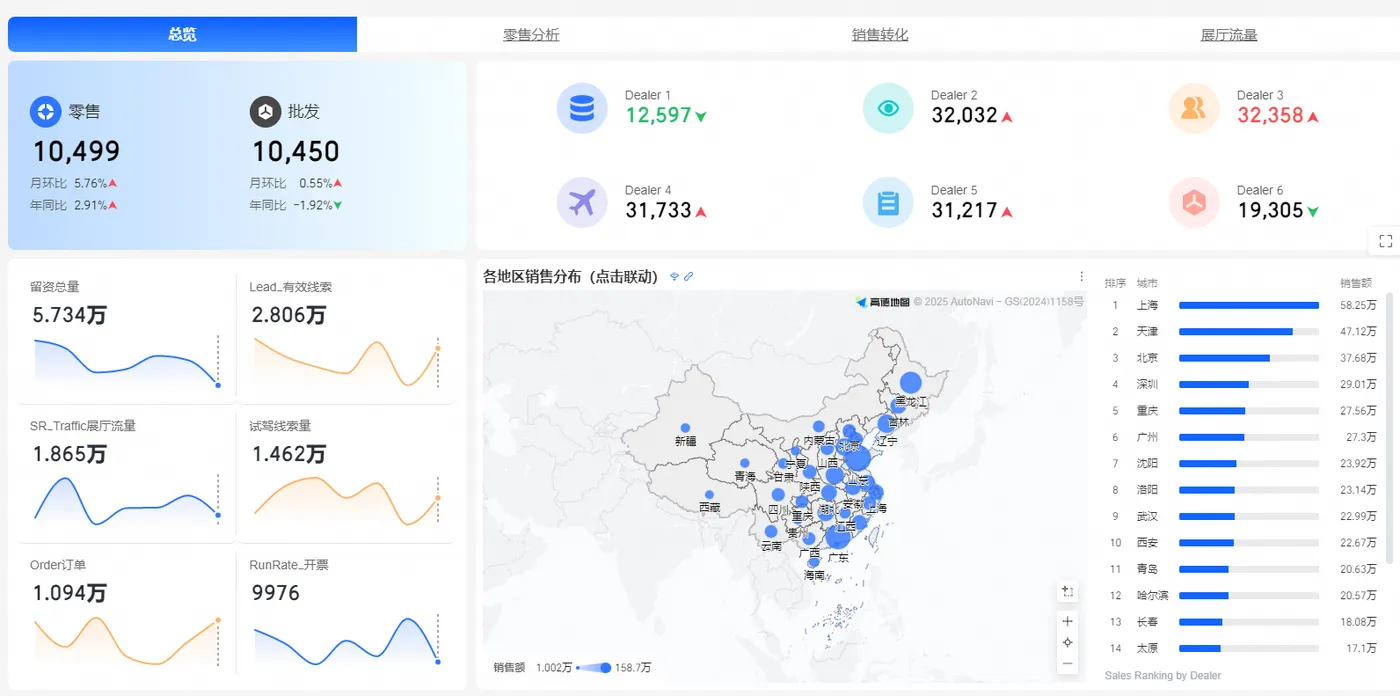Image resolution: width=1400 pixels, height=696 pixels.
Task: Click the linkage icon beside map title
Action: click(689, 277)
